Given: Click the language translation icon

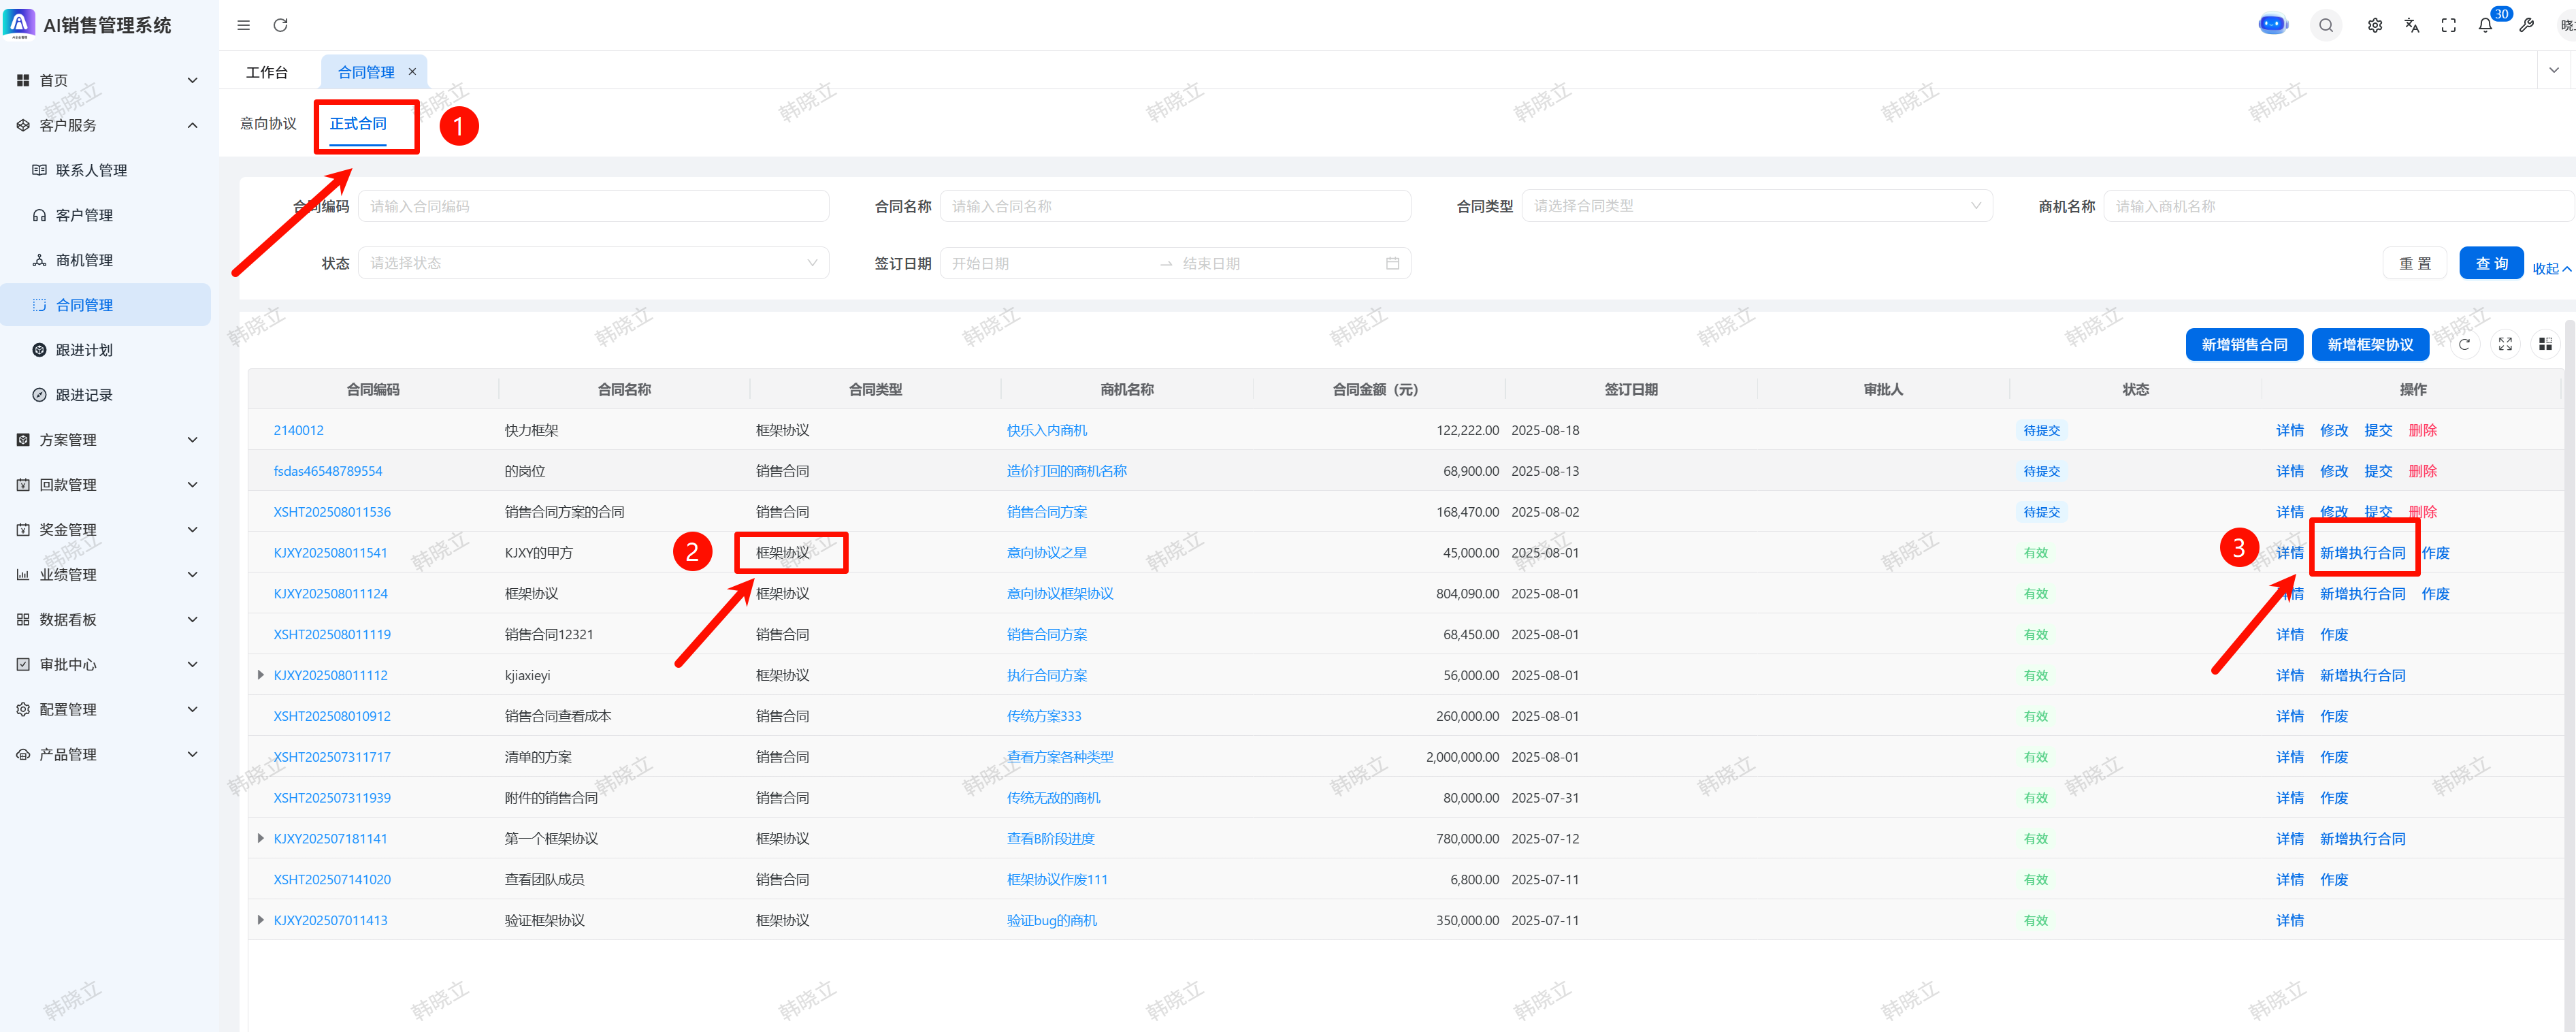Looking at the screenshot, I should click(2411, 26).
